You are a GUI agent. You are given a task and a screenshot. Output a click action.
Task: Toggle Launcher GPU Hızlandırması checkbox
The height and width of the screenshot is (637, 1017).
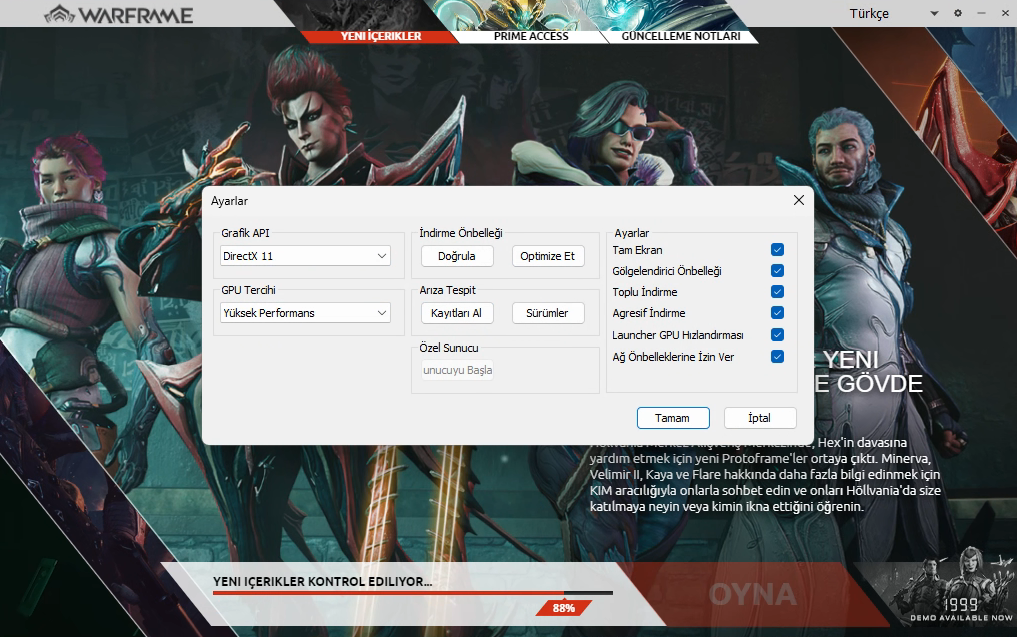[x=777, y=335]
